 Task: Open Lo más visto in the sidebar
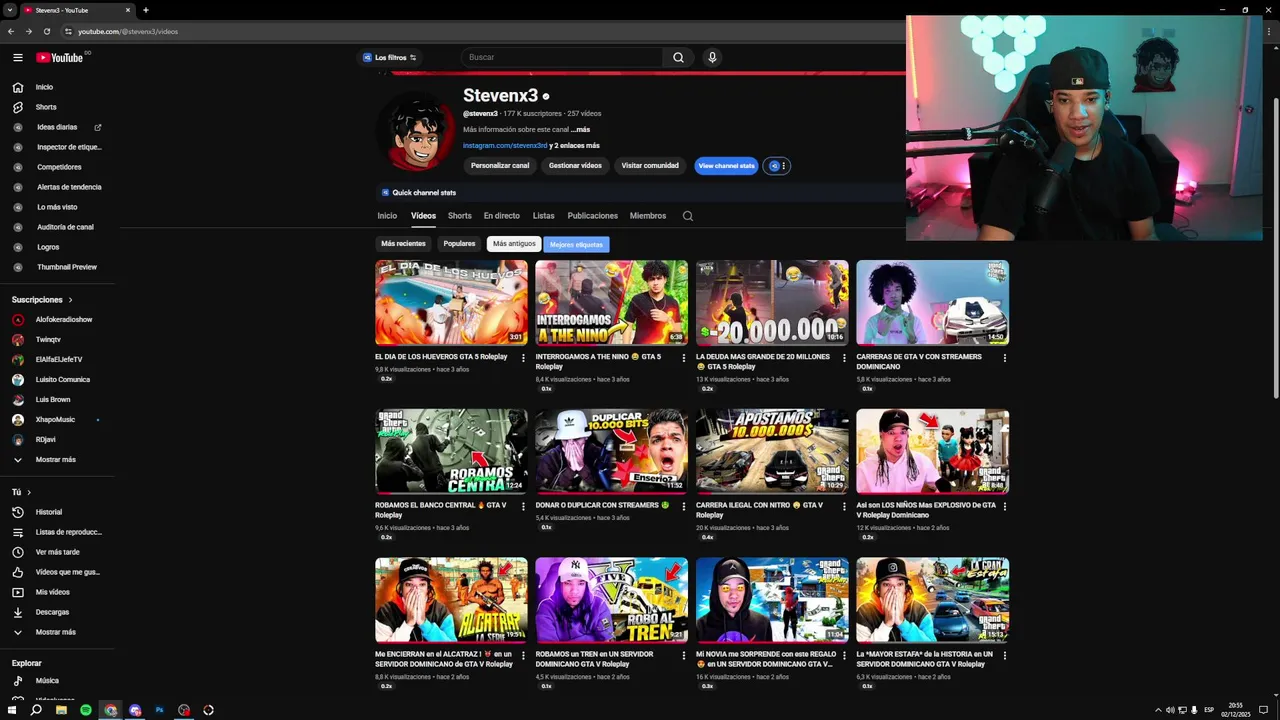point(57,207)
